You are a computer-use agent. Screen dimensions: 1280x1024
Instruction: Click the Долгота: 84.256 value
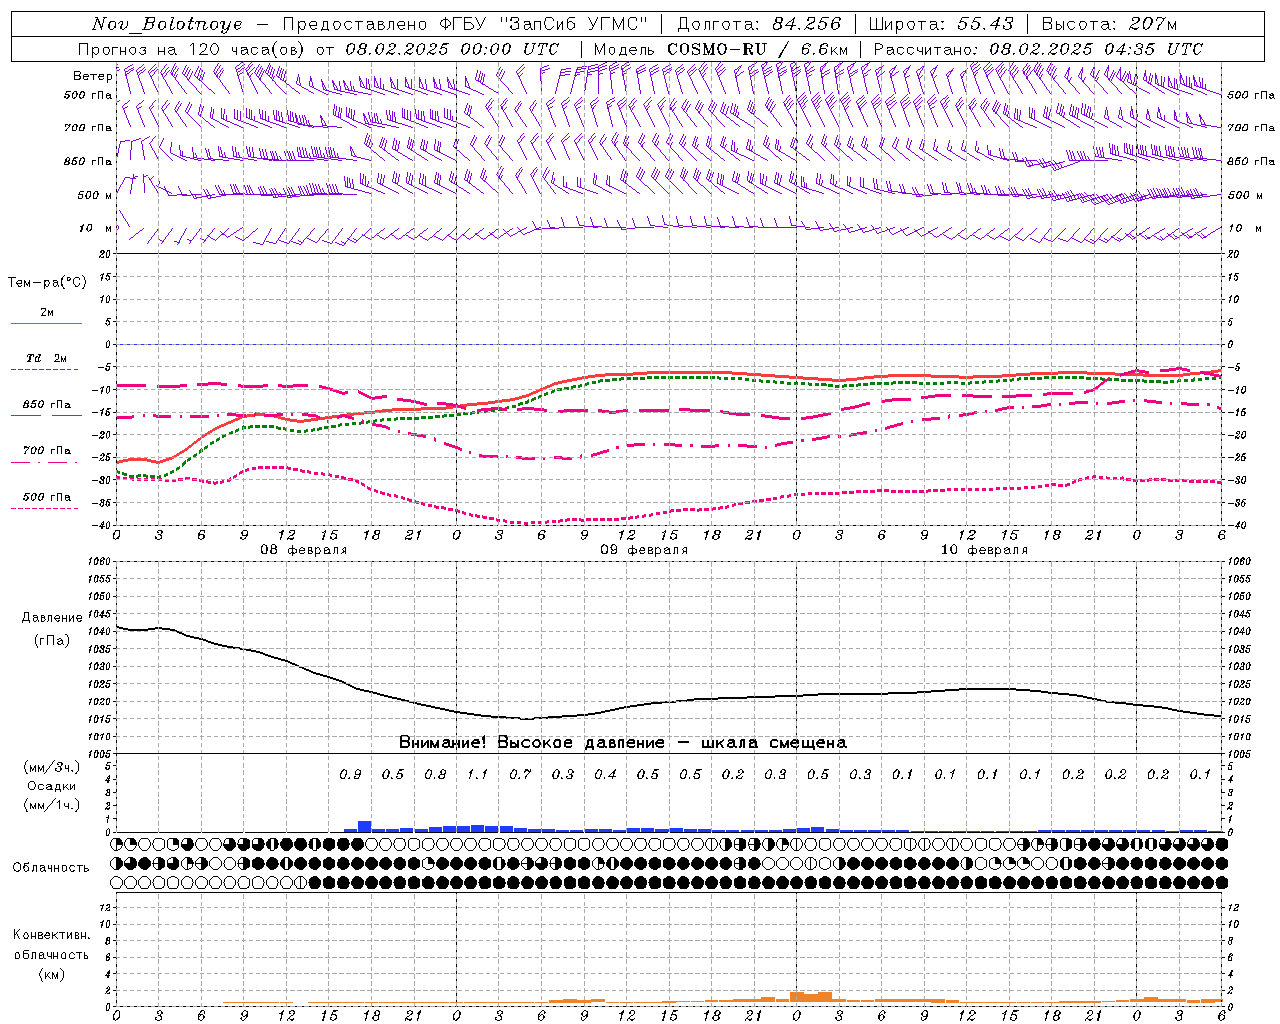(x=760, y=24)
